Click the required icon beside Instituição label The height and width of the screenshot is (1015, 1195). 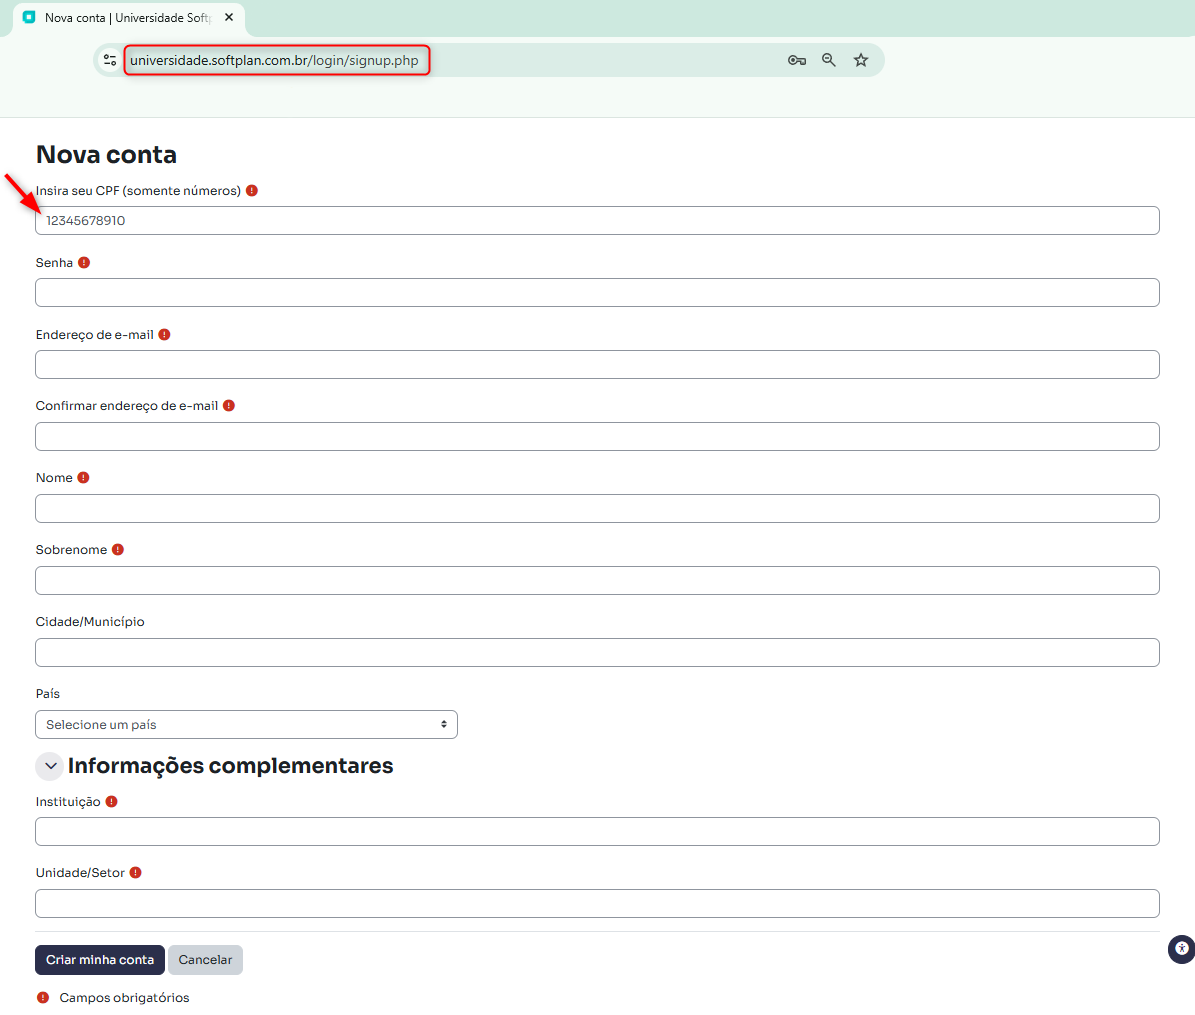coord(112,802)
